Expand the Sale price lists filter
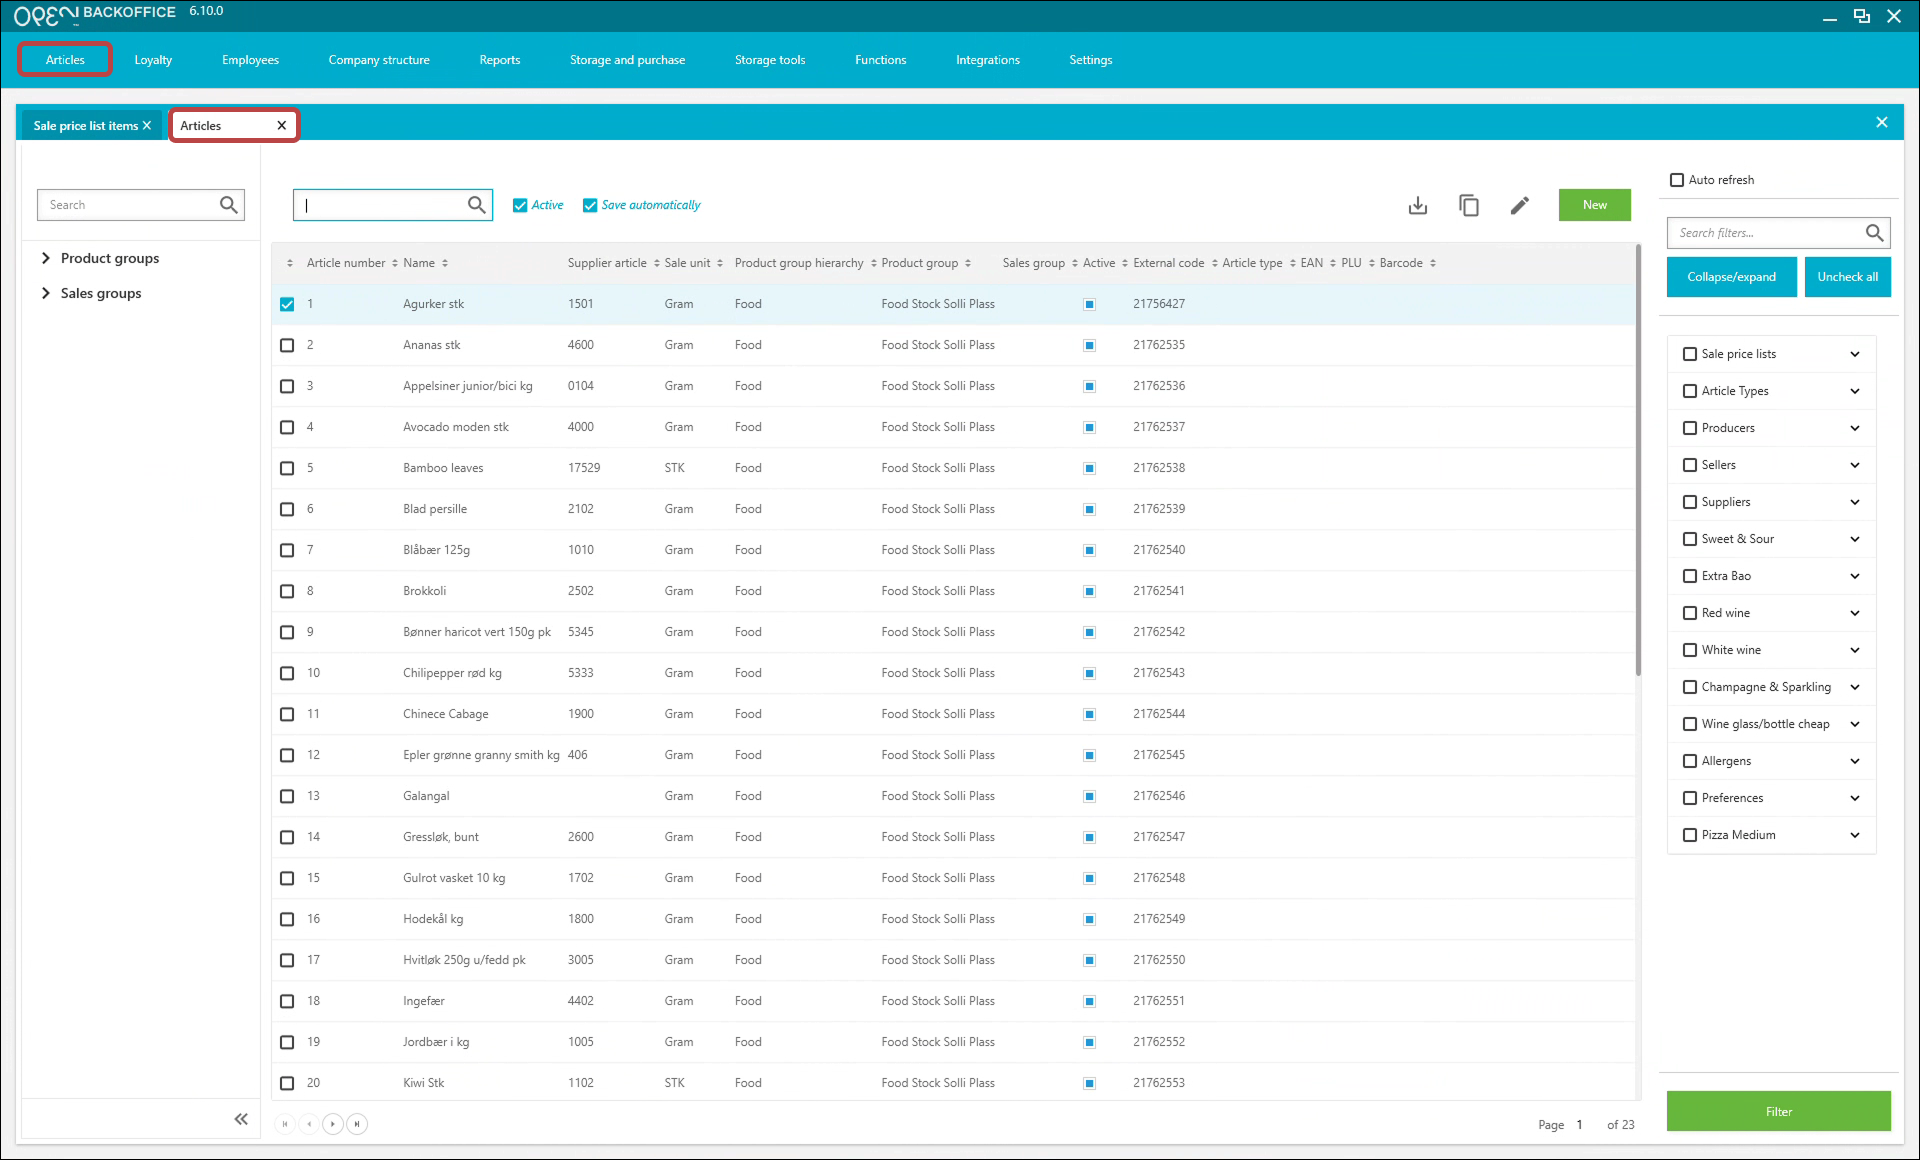The width and height of the screenshot is (1920, 1160). tap(1855, 354)
